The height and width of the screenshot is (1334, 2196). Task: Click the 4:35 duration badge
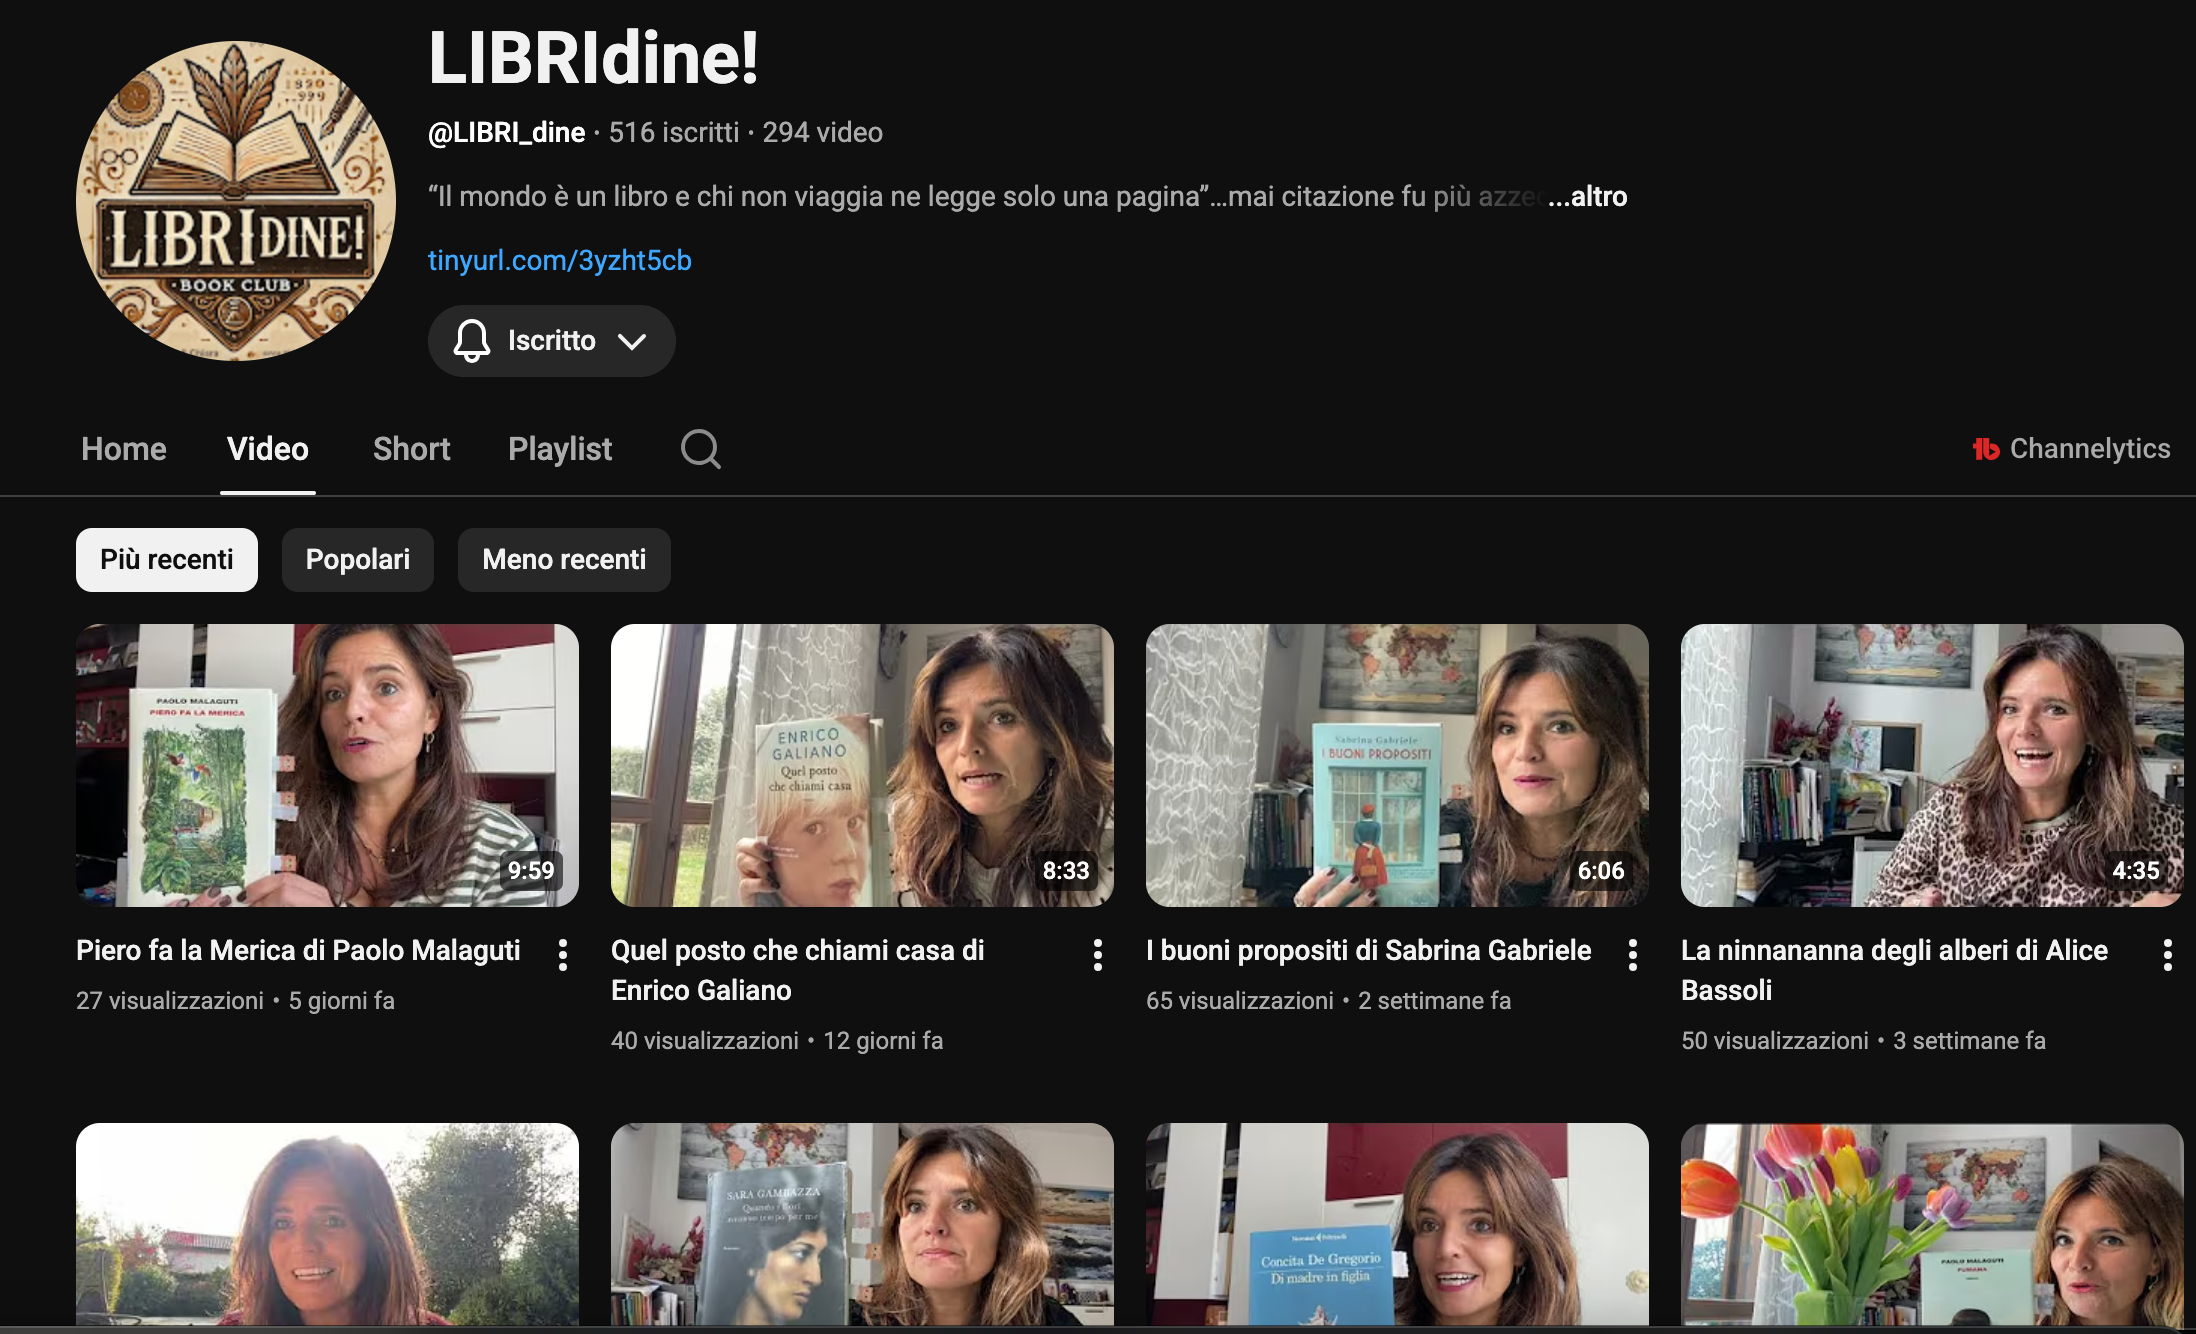click(x=2136, y=871)
